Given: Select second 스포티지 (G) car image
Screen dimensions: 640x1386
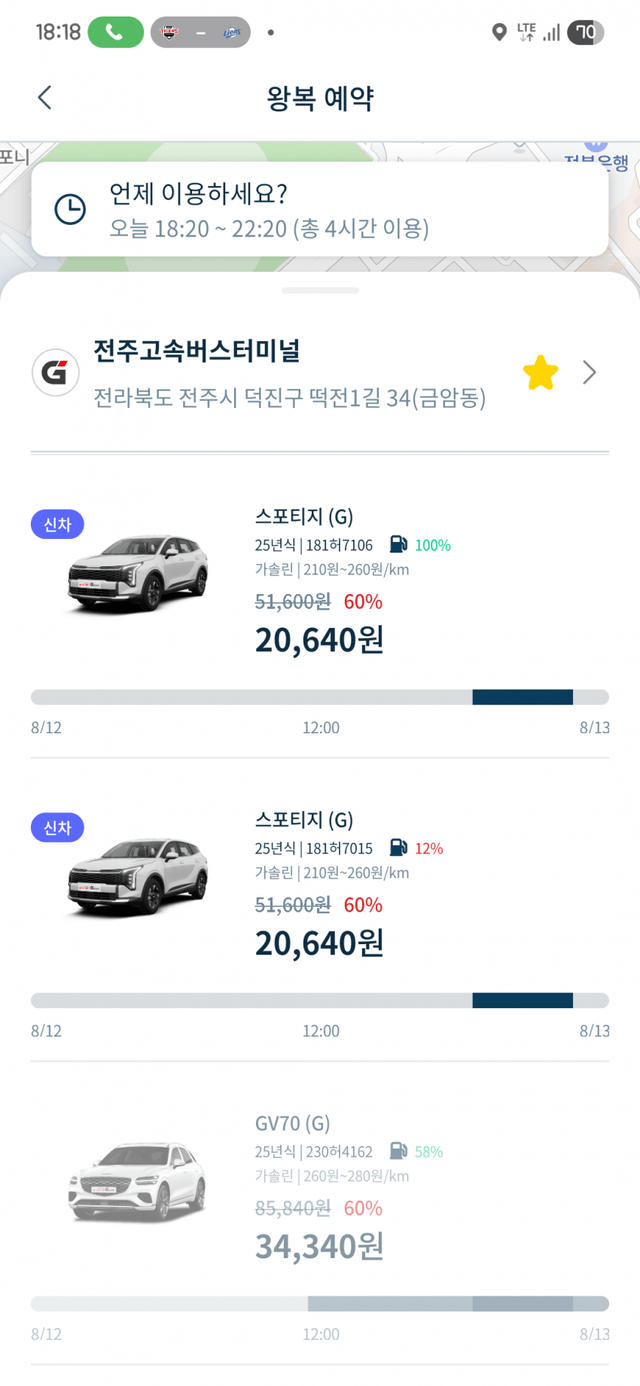Looking at the screenshot, I should tap(138, 876).
